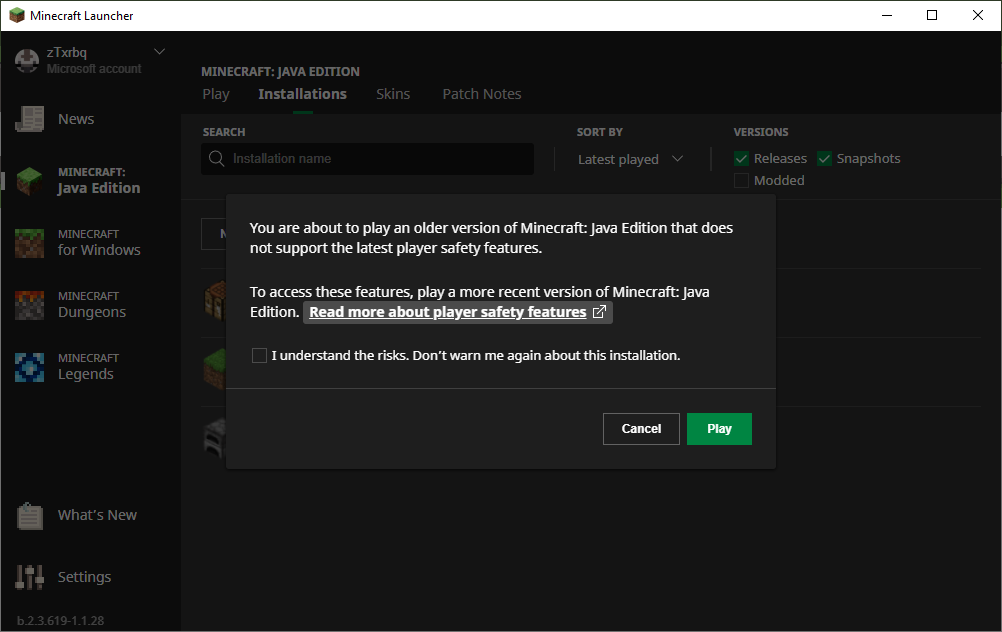Click the zTxrbq account avatar
This screenshot has height=632, width=1002.
click(27, 60)
